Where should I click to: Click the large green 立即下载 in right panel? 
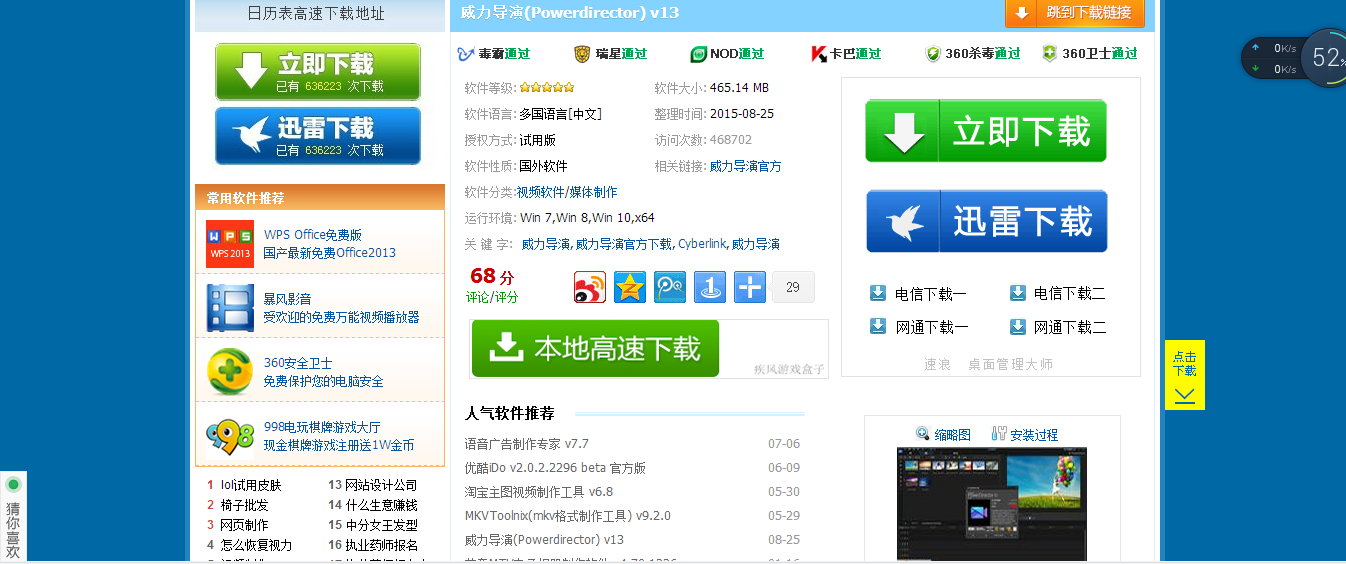pyautogui.click(x=986, y=131)
